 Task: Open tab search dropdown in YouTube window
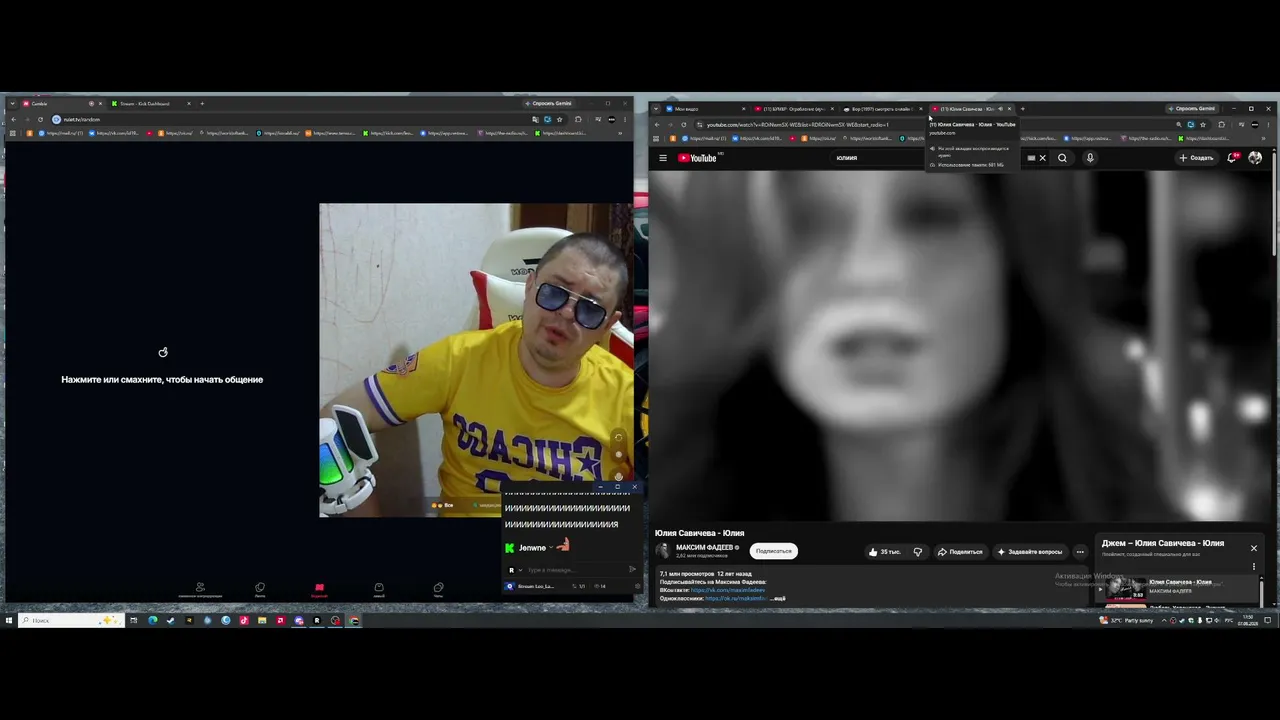(x=656, y=108)
